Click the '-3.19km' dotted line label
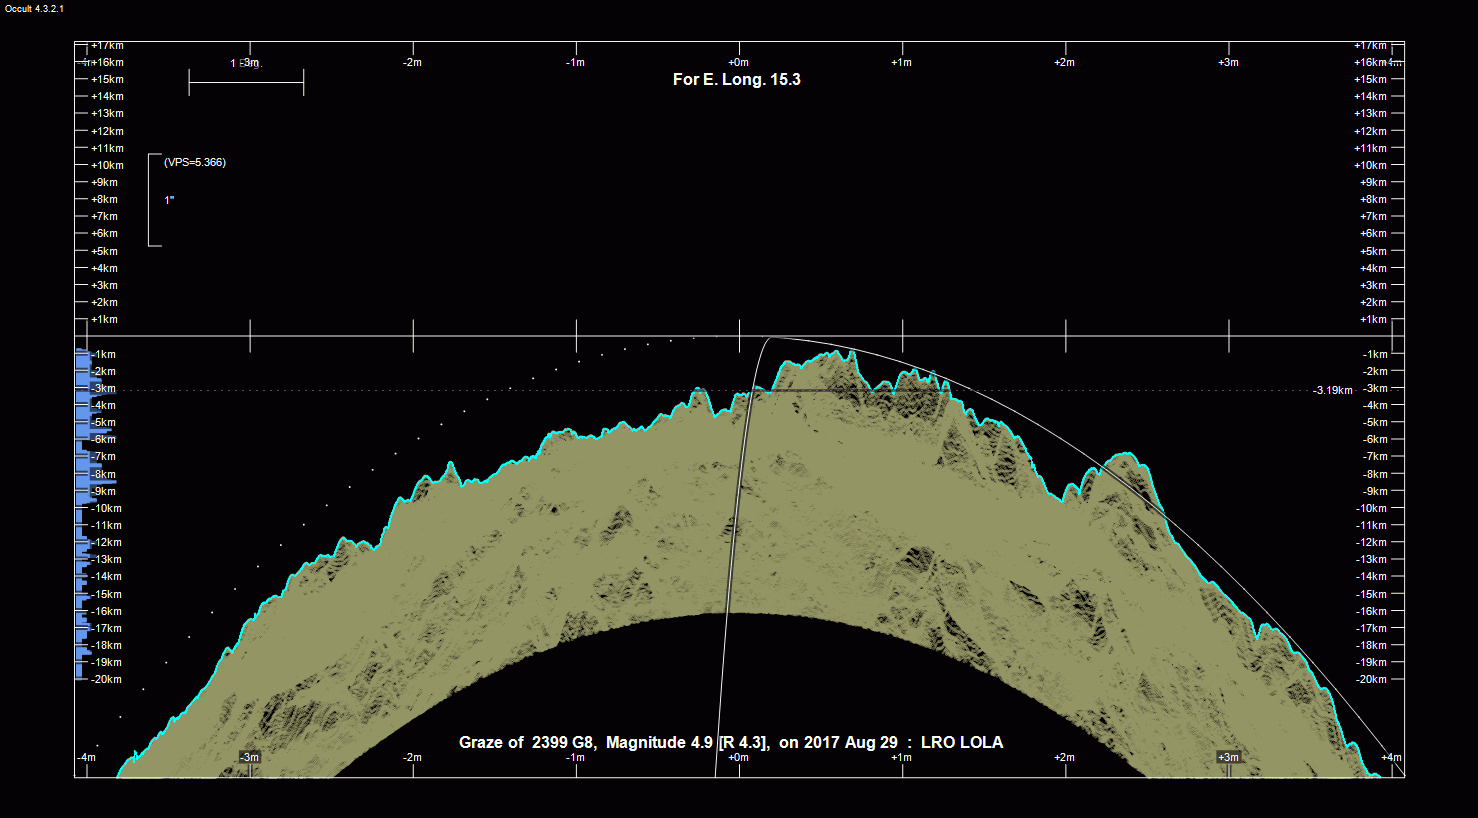Viewport: 1478px width, 818px height. (1332, 390)
